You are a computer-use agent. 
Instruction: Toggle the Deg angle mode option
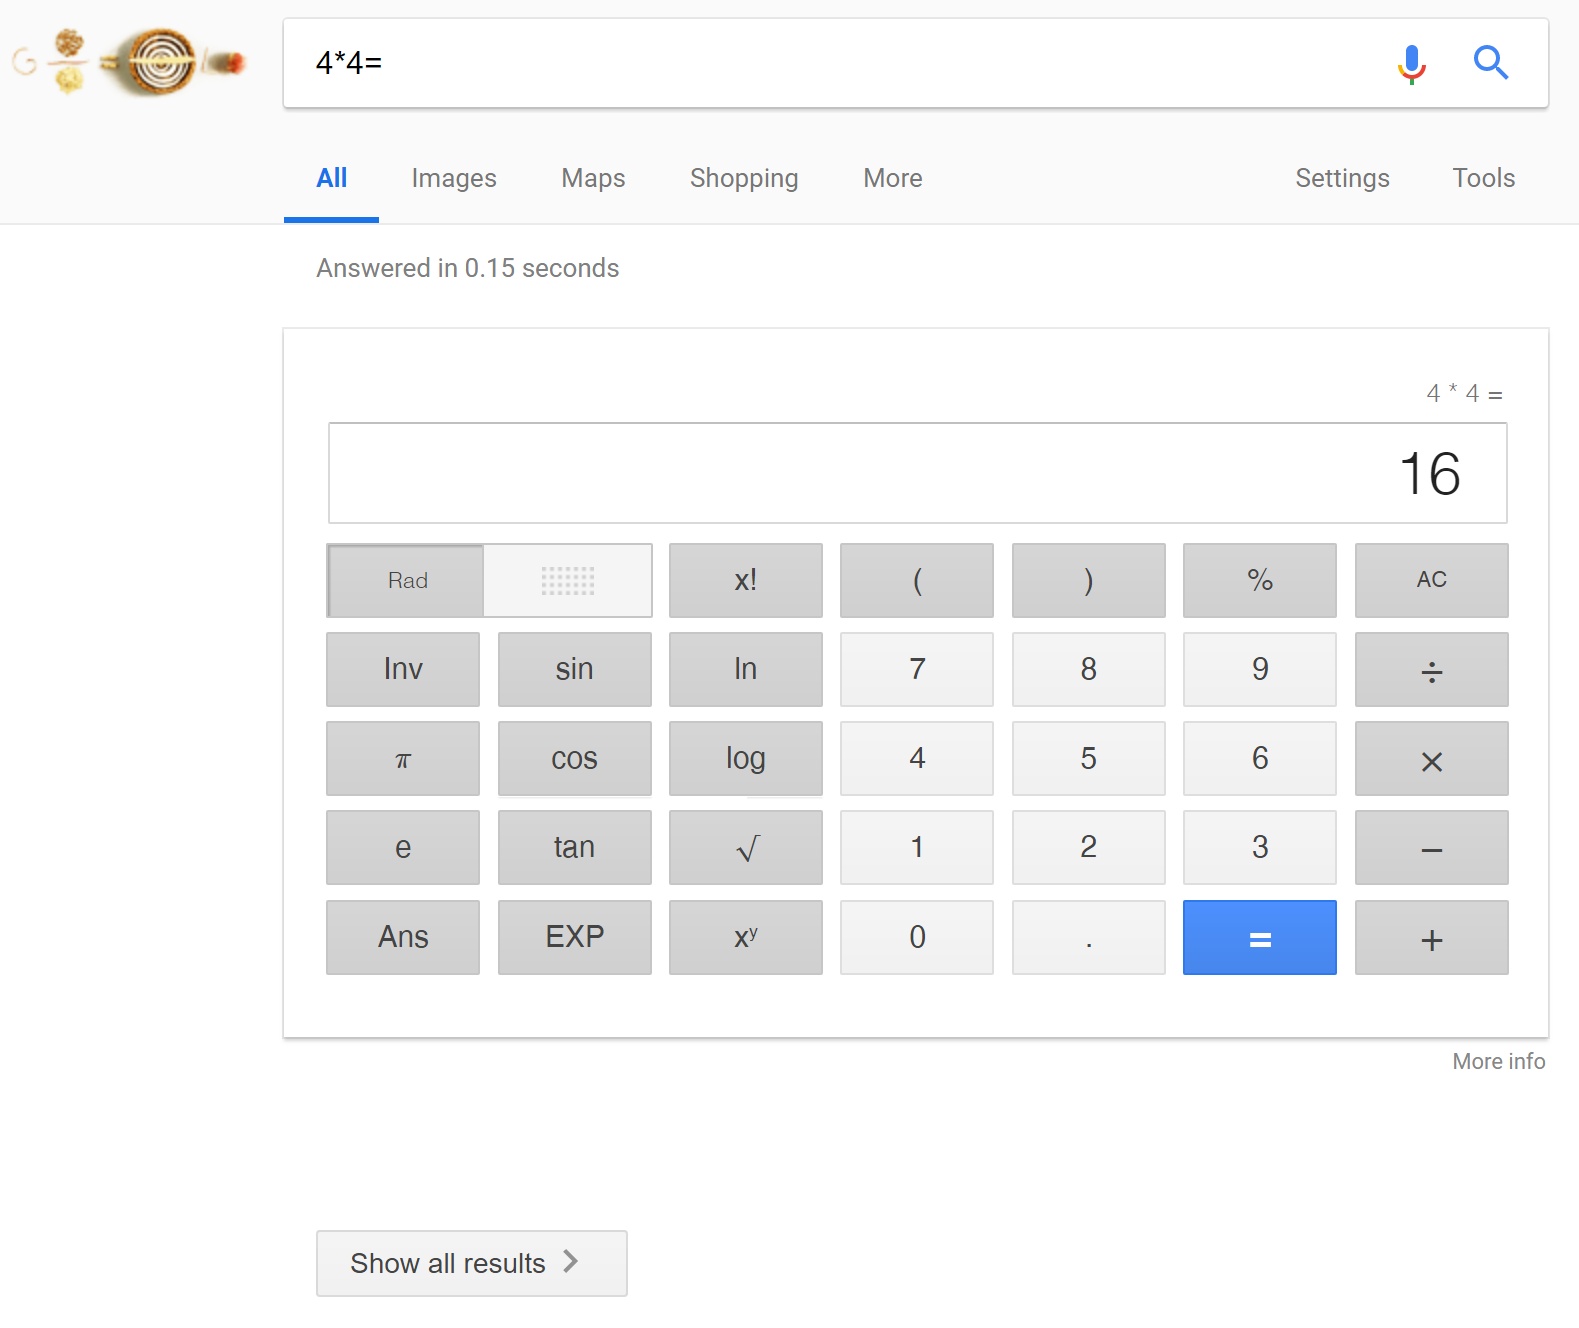567,581
